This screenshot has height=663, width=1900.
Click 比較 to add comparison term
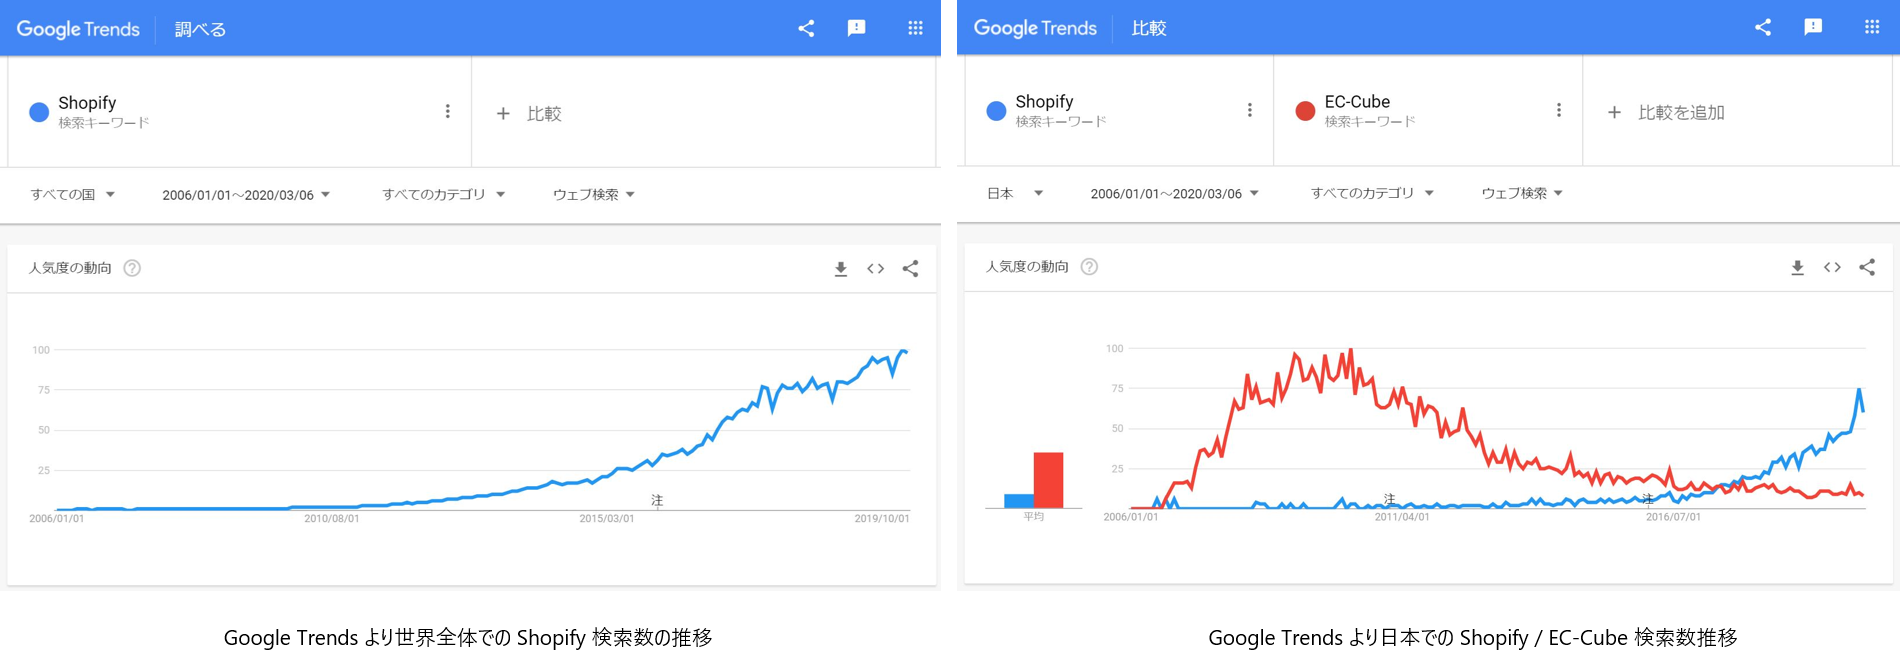(530, 113)
